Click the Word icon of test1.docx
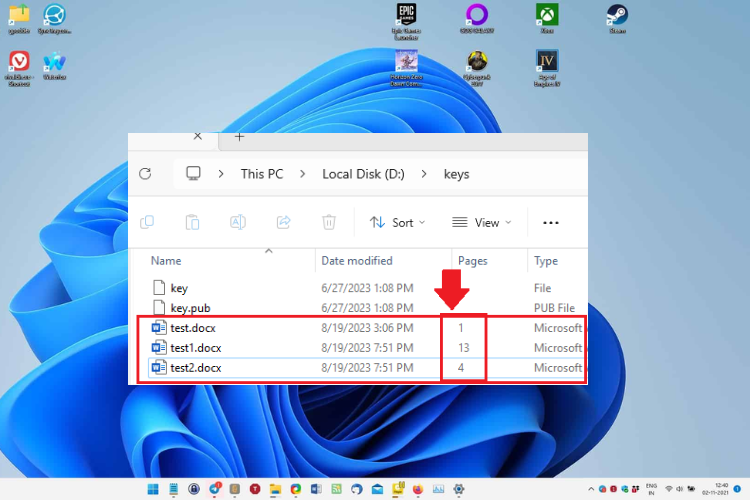The width and height of the screenshot is (750, 500). pos(159,348)
